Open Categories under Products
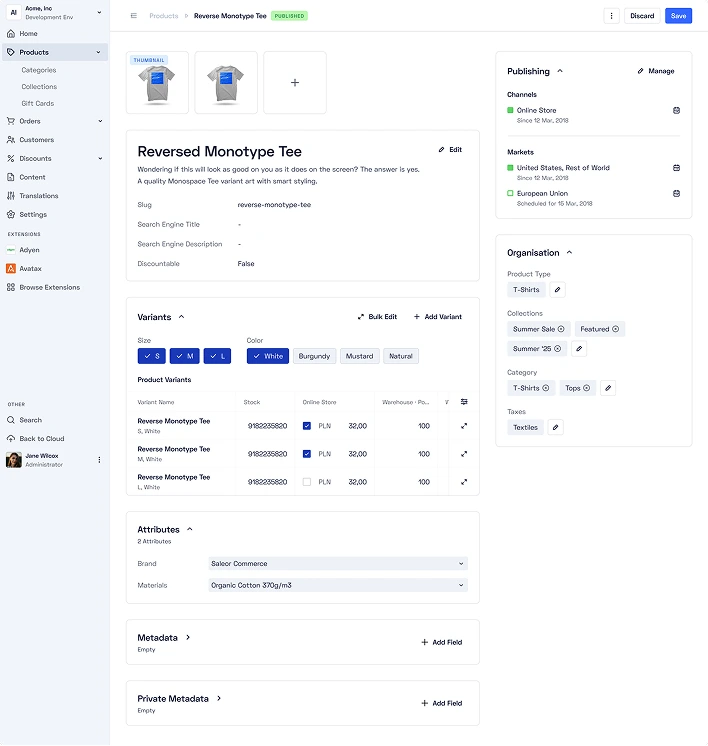The height and width of the screenshot is (746, 708). (x=39, y=70)
